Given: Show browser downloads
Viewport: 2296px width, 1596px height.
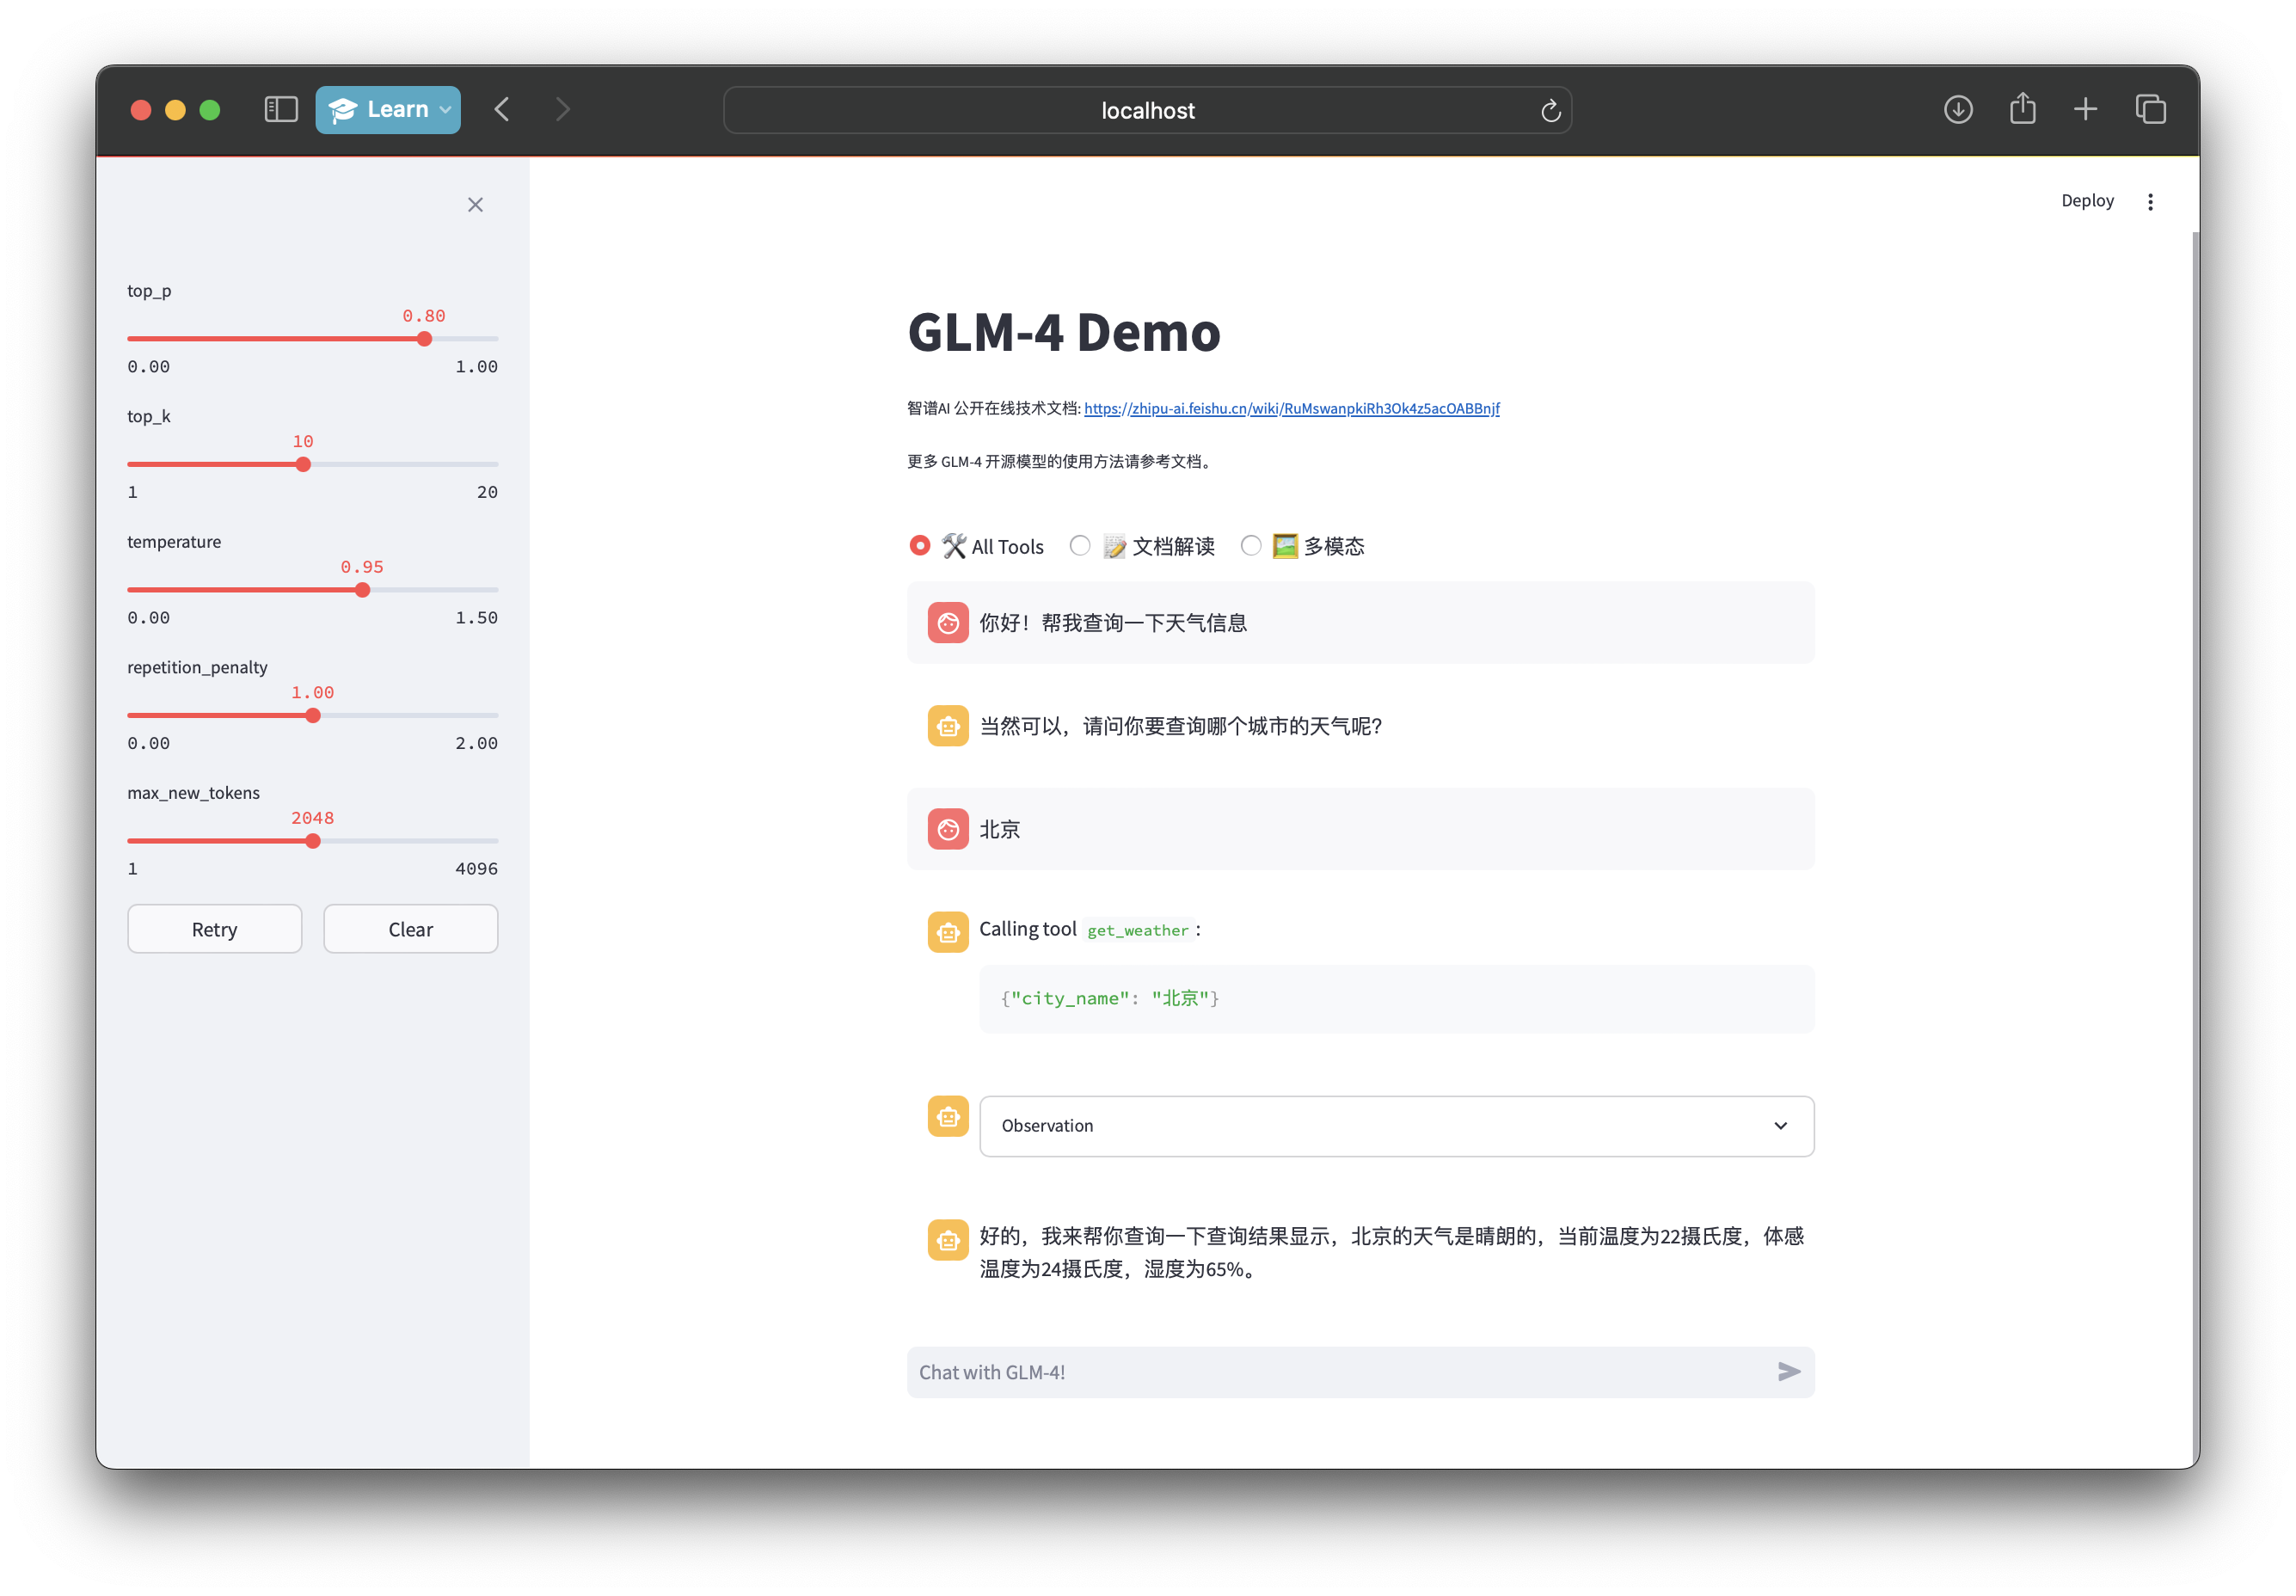Looking at the screenshot, I should 1958,109.
